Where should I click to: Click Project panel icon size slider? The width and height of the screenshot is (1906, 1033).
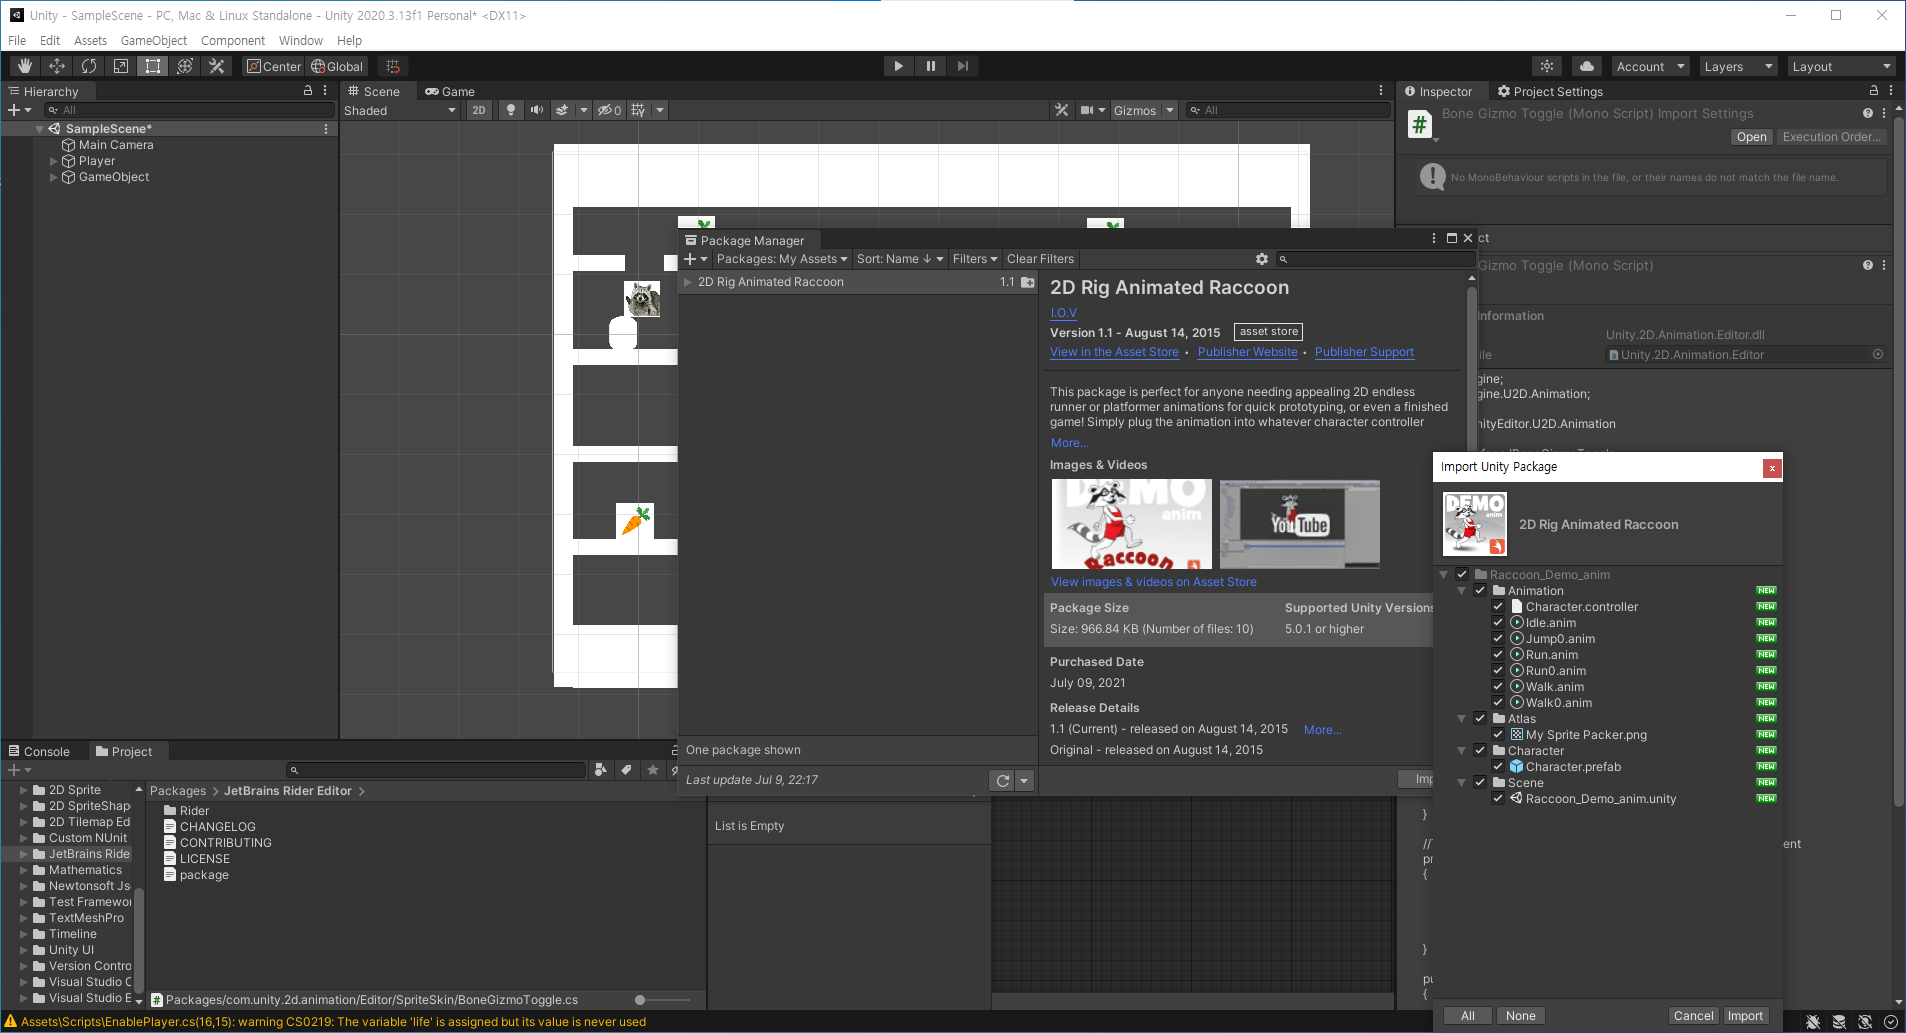pos(663,1000)
